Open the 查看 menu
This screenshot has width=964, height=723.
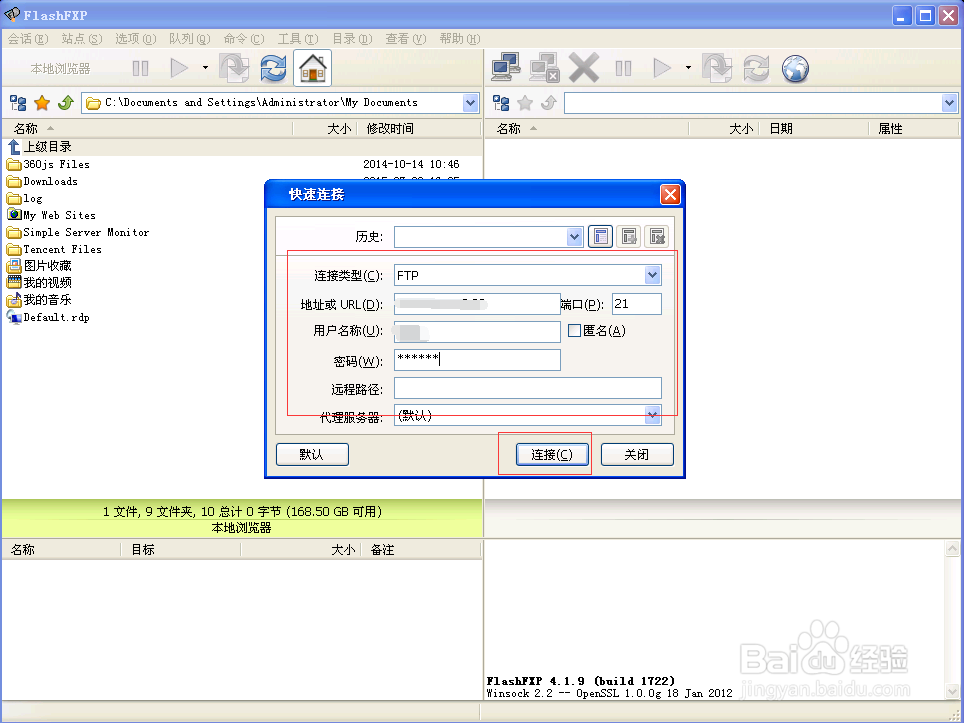pyautogui.click(x=406, y=39)
